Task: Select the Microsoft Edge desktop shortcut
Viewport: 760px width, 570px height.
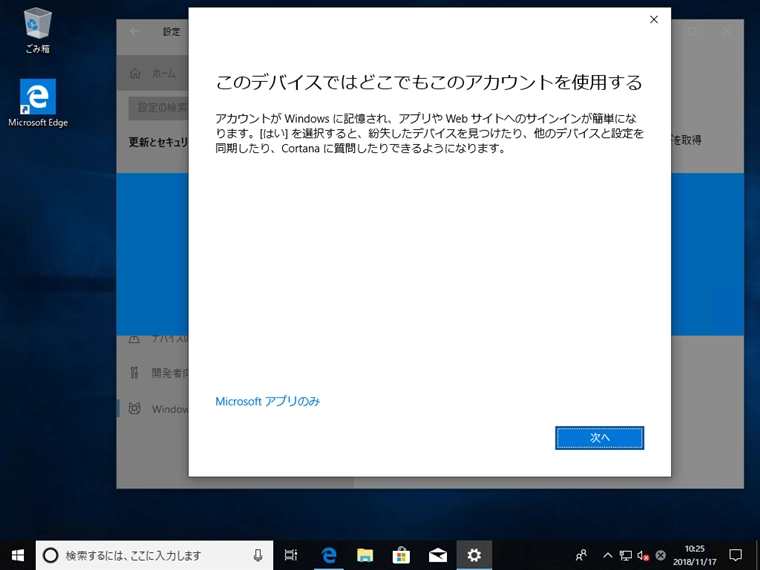Action: (x=38, y=103)
